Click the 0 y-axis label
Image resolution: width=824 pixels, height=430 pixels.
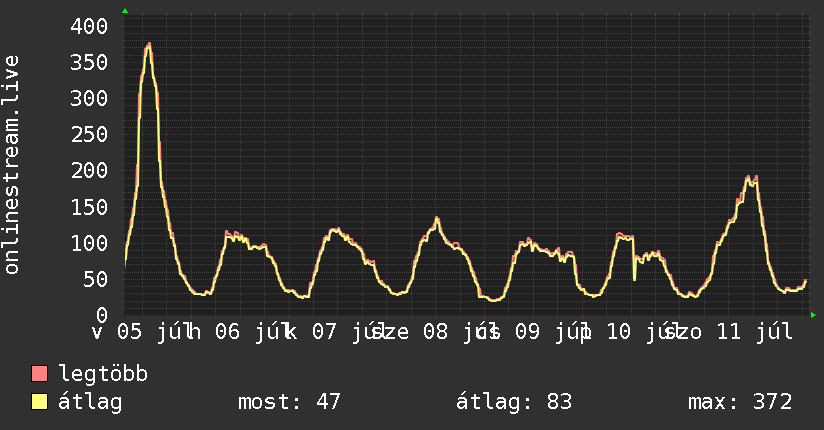pos(102,315)
